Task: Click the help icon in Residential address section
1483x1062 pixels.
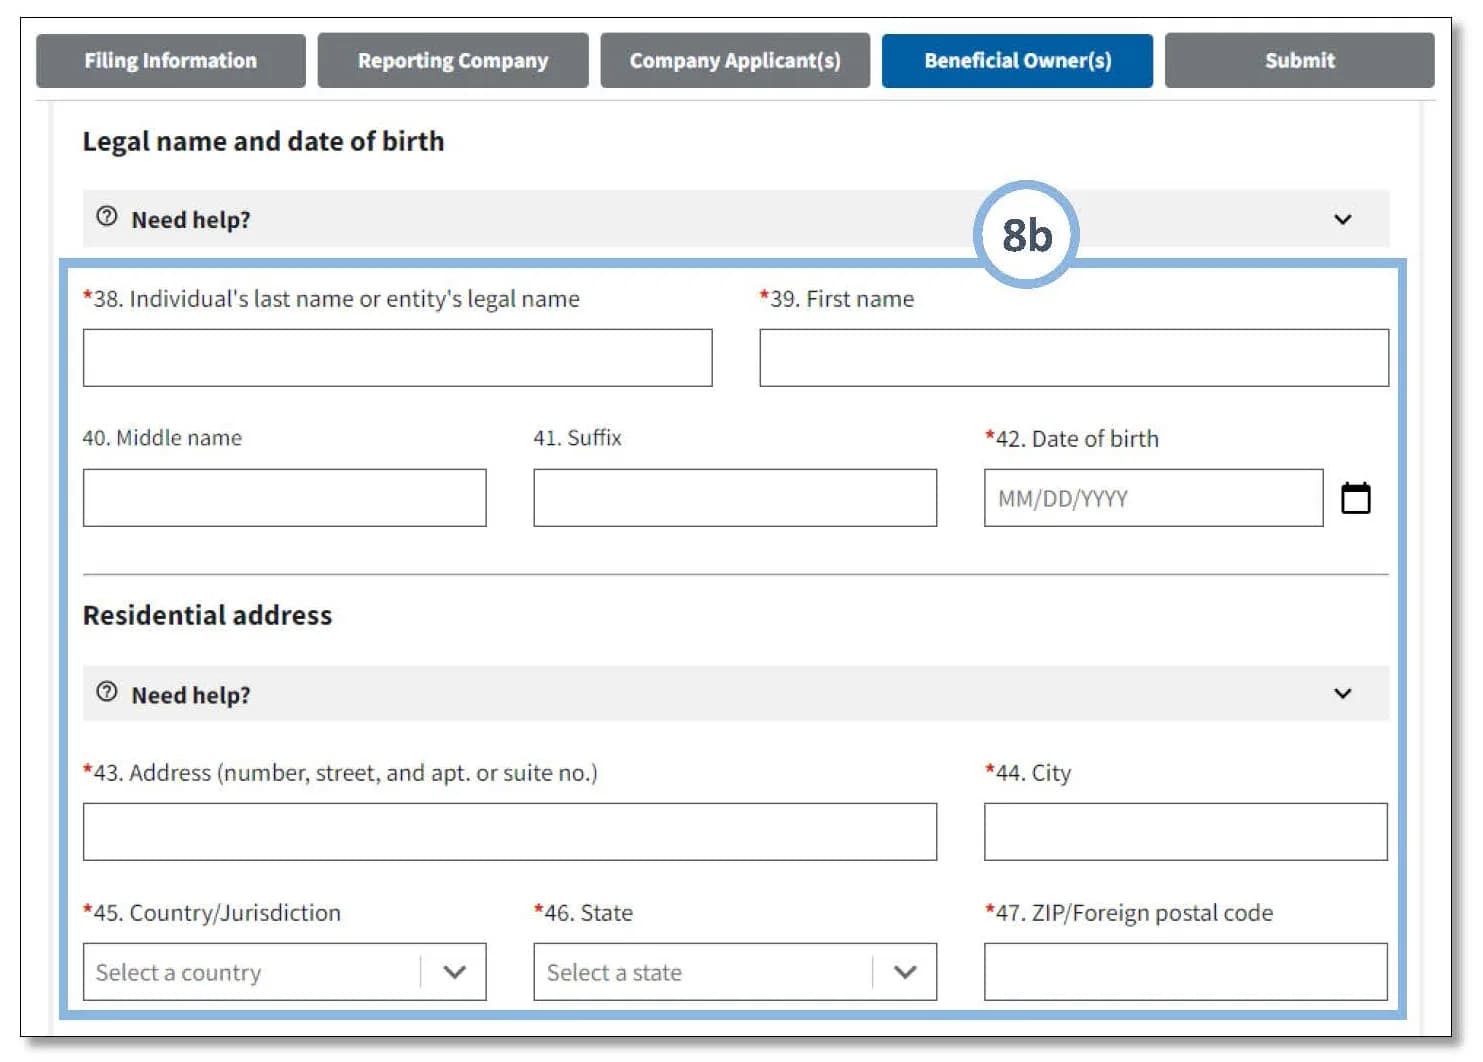Action: pyautogui.click(x=107, y=692)
